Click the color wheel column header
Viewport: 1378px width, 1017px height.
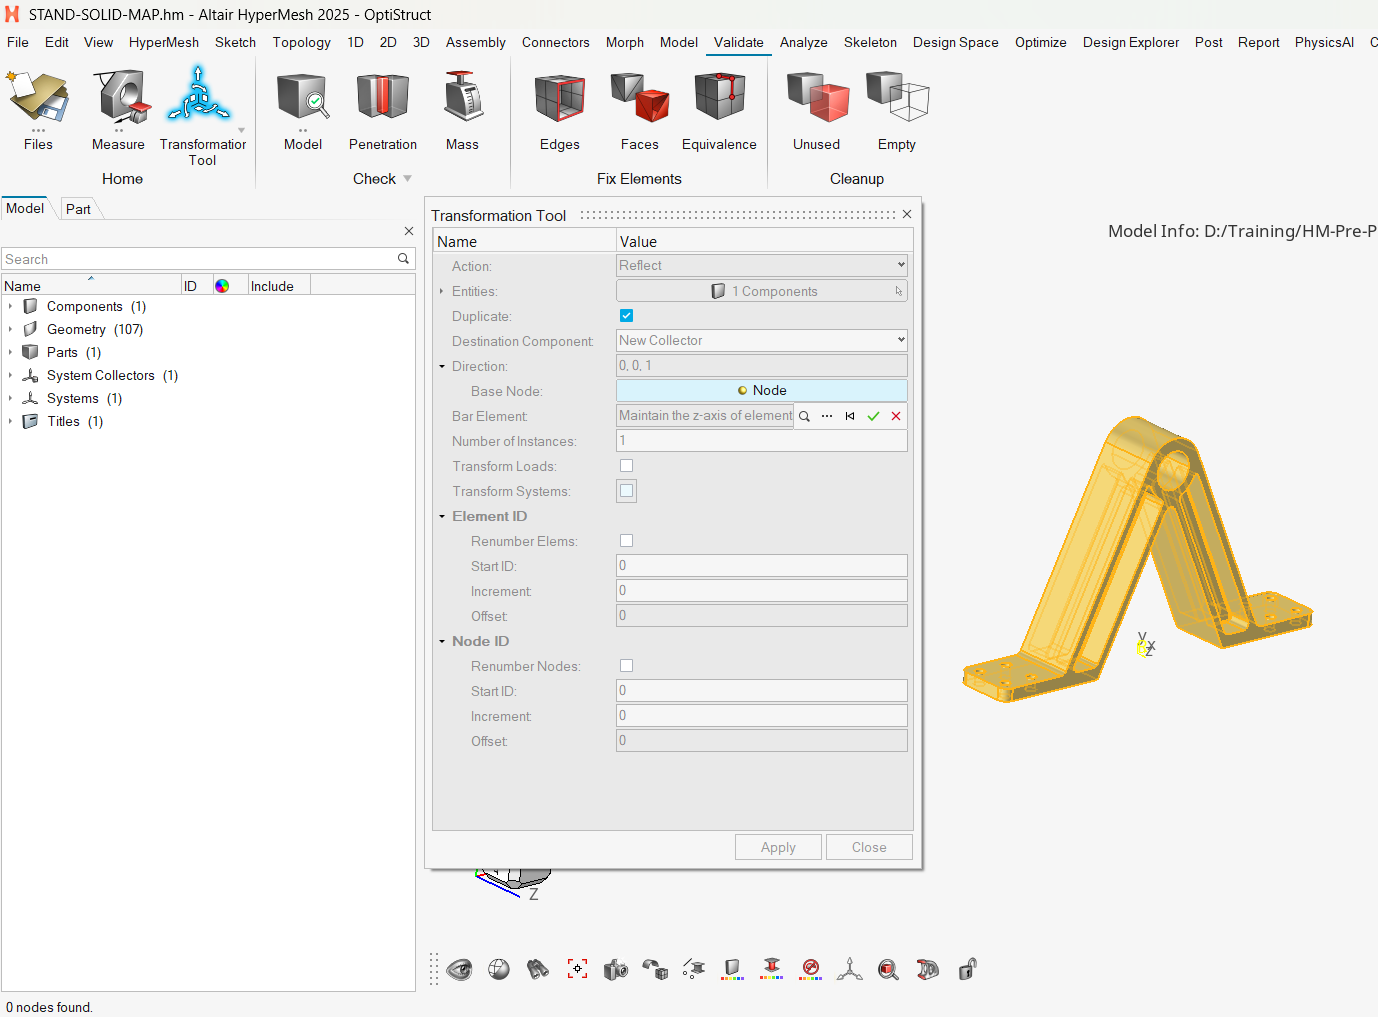point(222,286)
